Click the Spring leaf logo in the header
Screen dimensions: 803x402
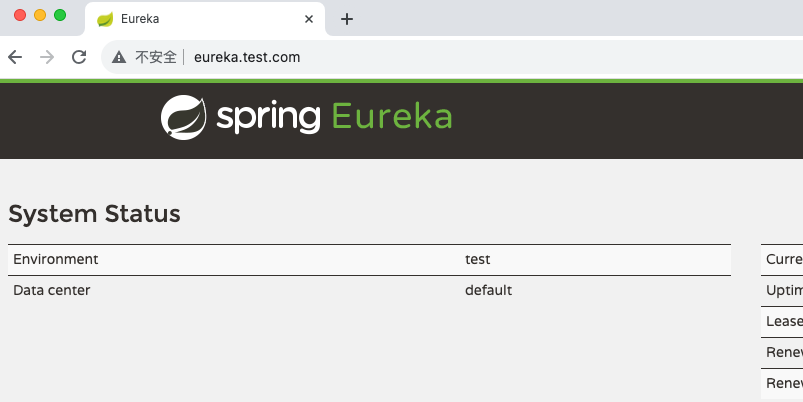[x=184, y=117]
